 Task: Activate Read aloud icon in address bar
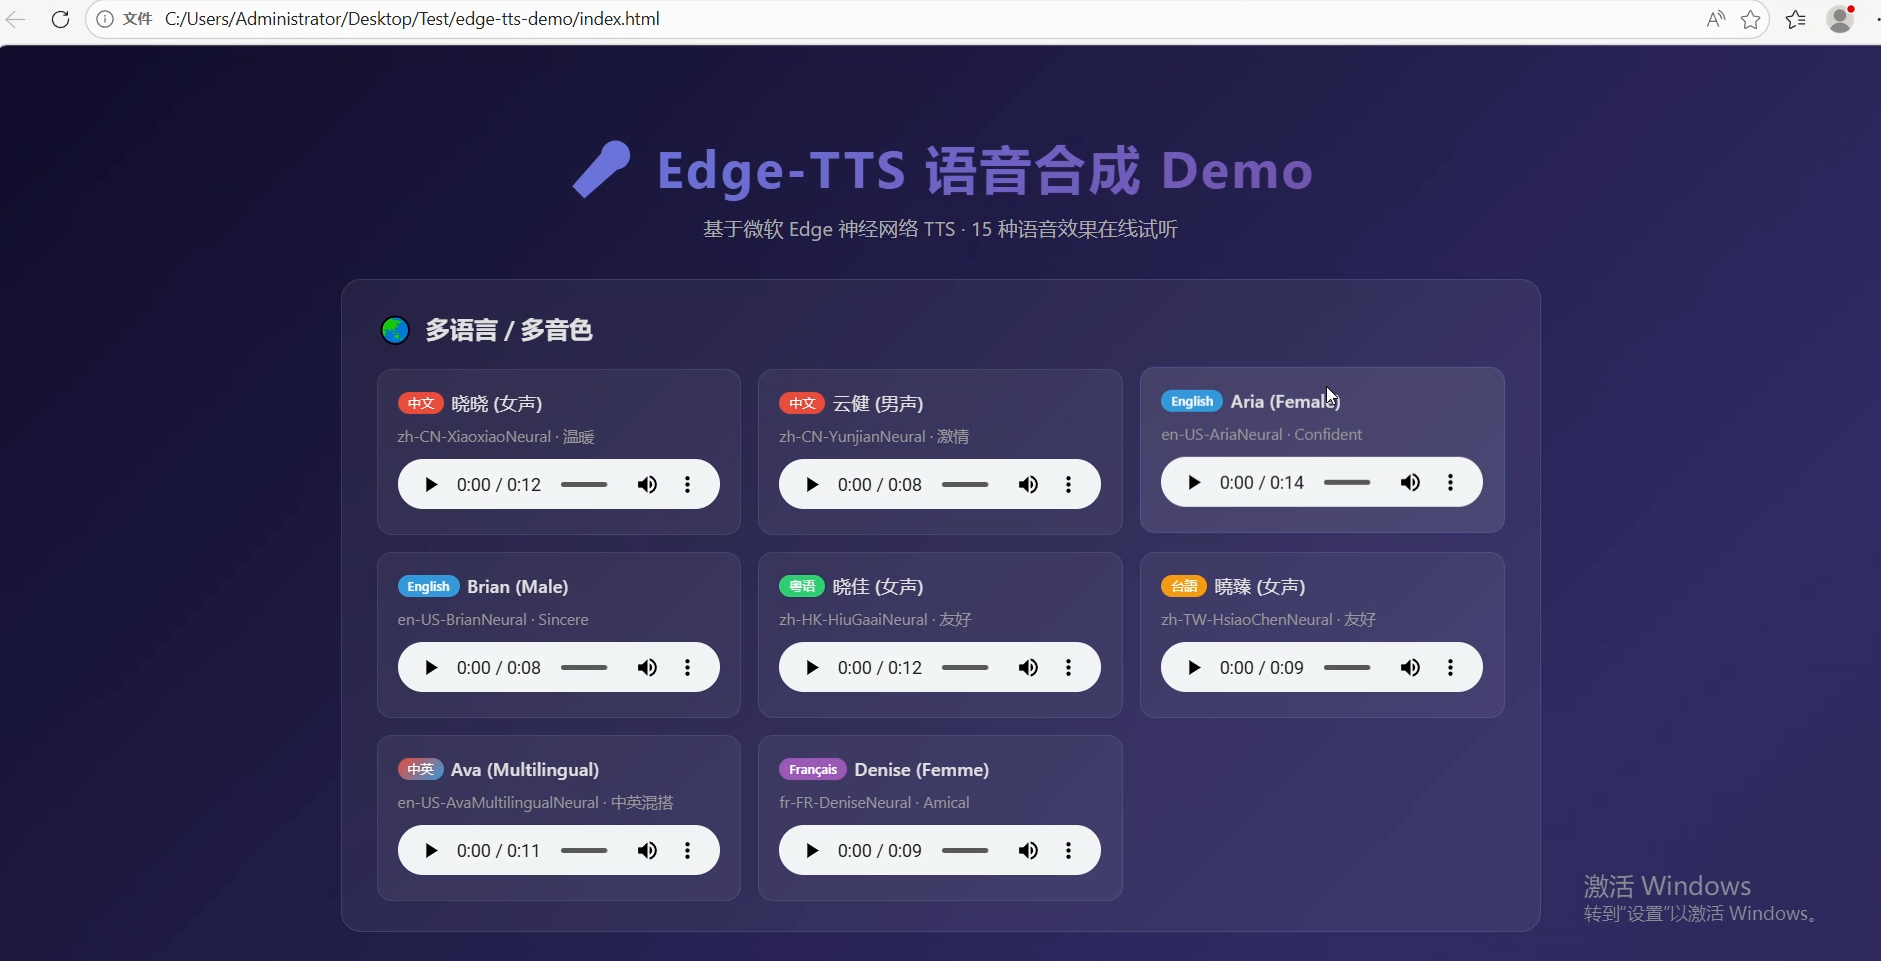1716,19
